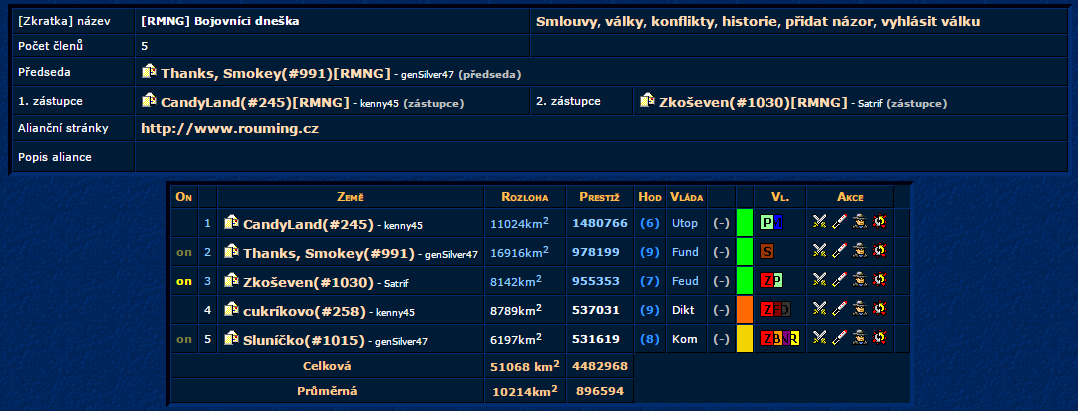Click prestige value 1480766

tap(600, 223)
